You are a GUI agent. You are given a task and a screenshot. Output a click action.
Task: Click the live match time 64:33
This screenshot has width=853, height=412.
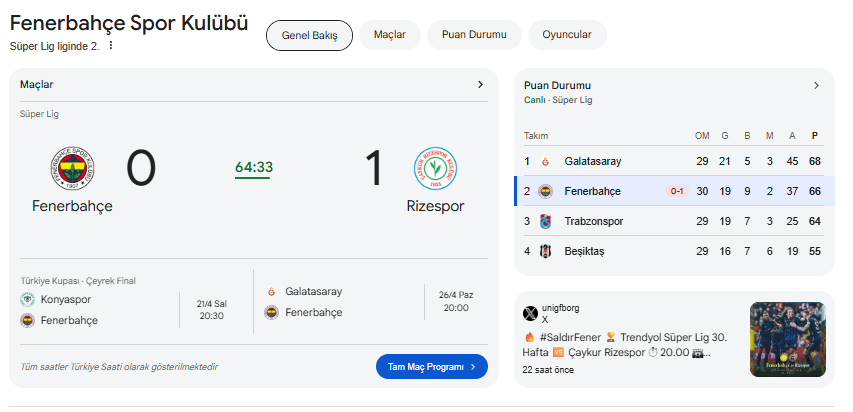[254, 168]
